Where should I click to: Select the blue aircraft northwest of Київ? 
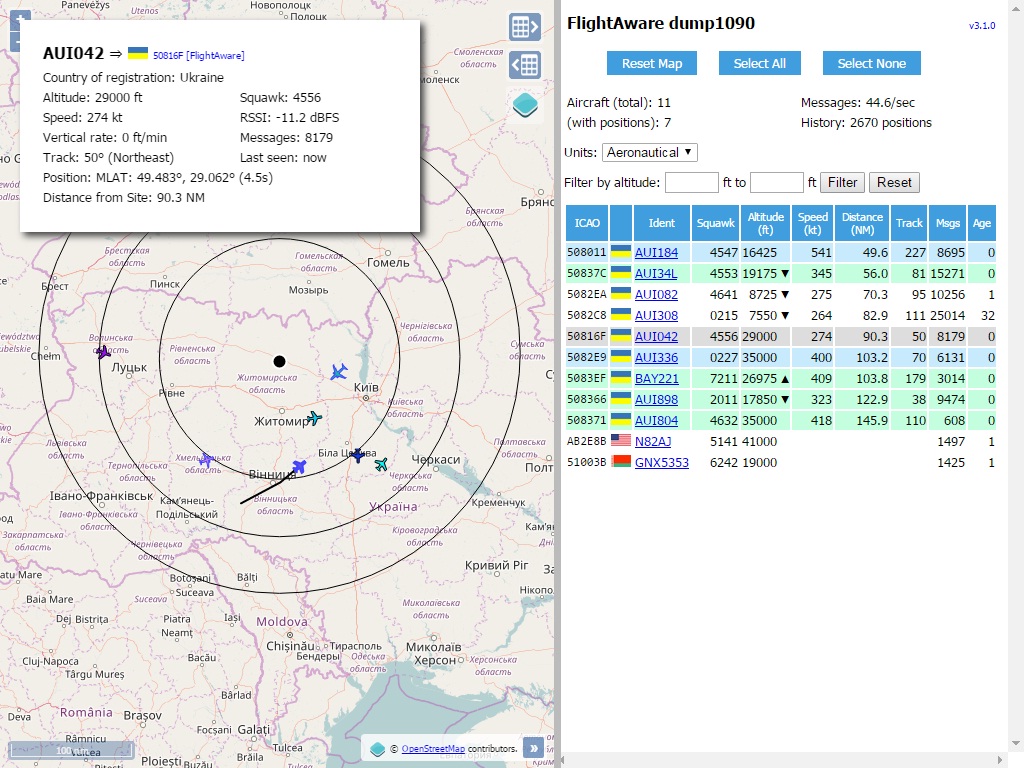pos(339,372)
